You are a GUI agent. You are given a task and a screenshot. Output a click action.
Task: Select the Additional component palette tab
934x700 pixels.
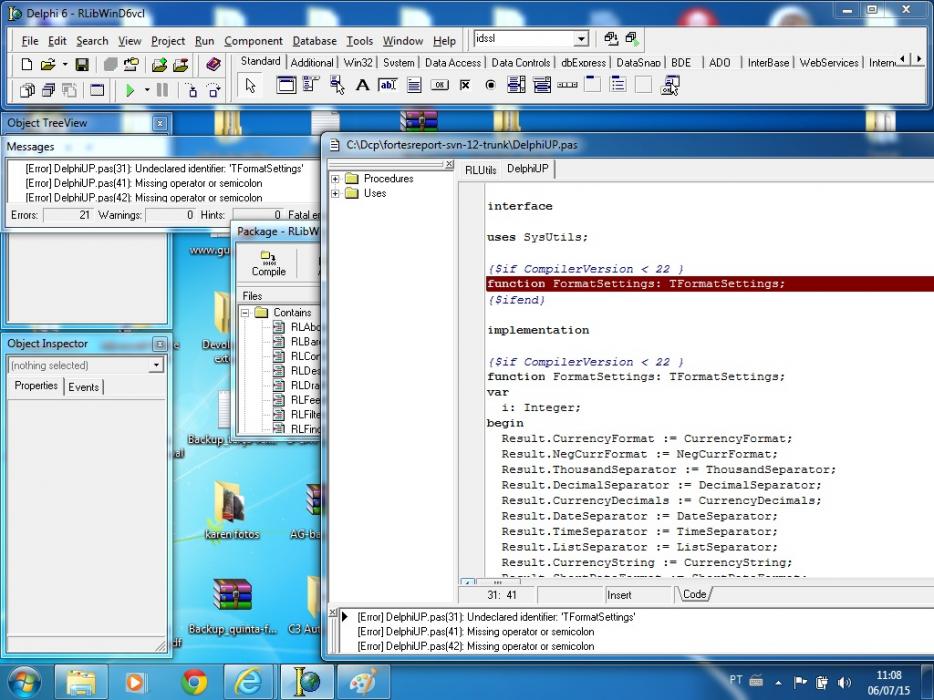click(x=312, y=63)
